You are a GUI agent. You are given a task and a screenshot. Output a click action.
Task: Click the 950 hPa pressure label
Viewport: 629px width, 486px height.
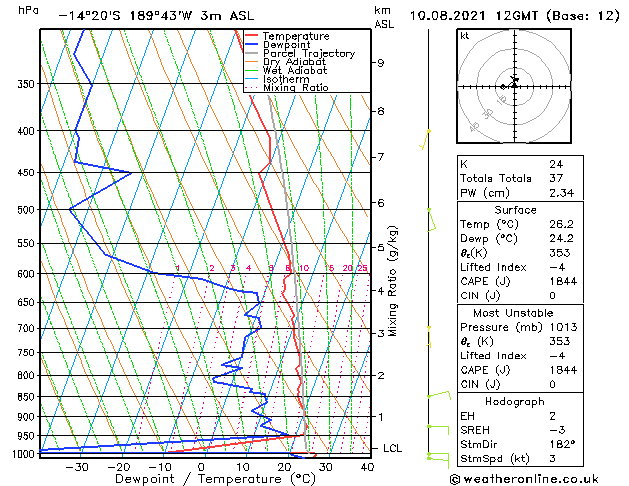click(x=26, y=436)
